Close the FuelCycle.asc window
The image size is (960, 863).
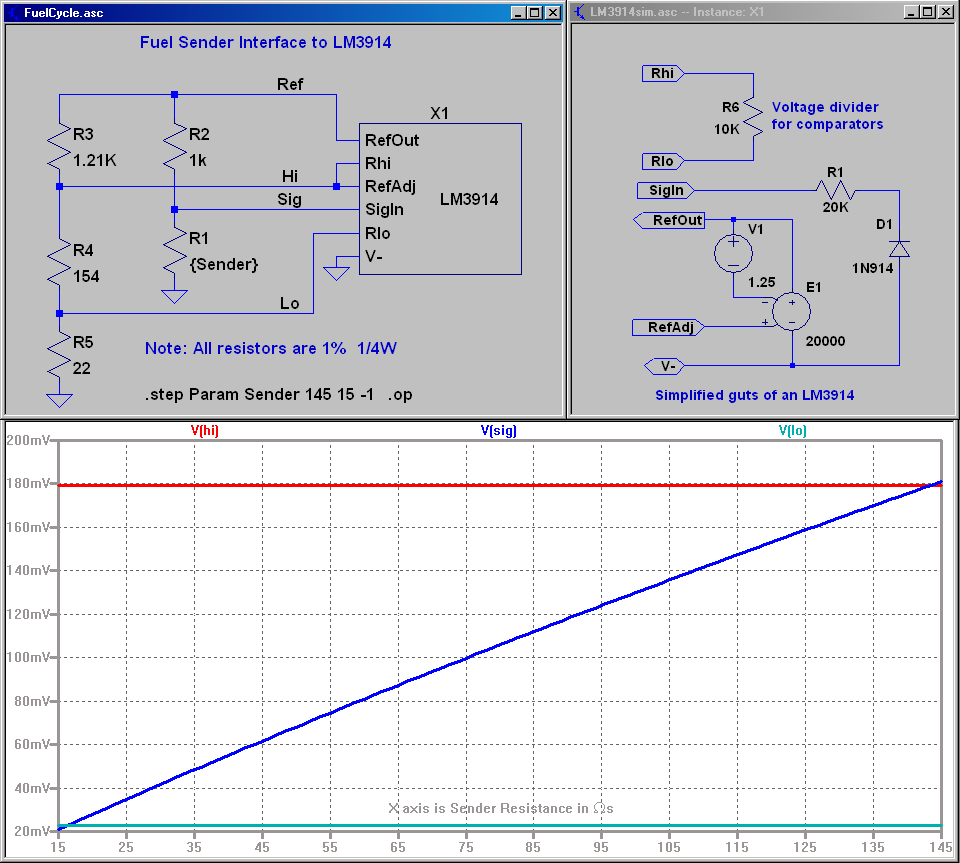[553, 13]
